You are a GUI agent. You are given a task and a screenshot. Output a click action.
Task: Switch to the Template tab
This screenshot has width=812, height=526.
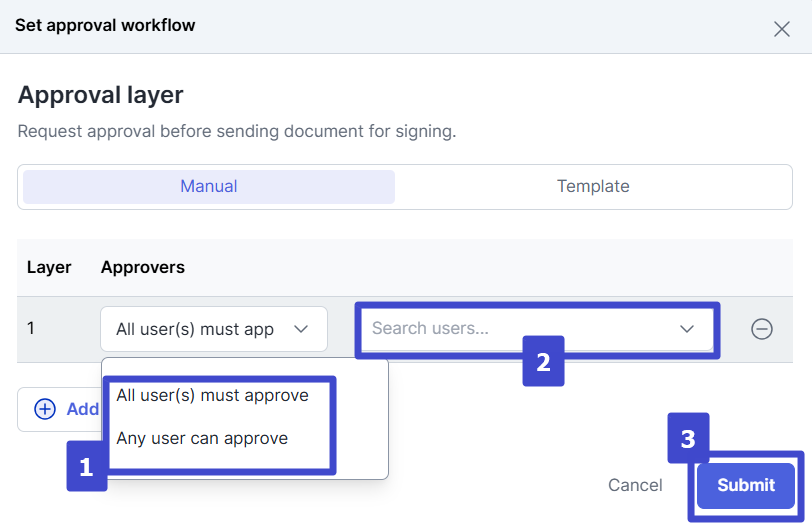(x=593, y=187)
